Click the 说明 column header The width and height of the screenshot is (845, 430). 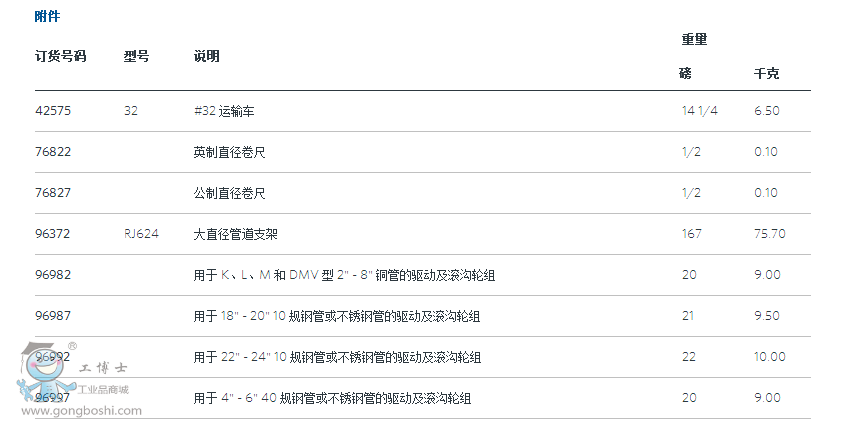207,56
